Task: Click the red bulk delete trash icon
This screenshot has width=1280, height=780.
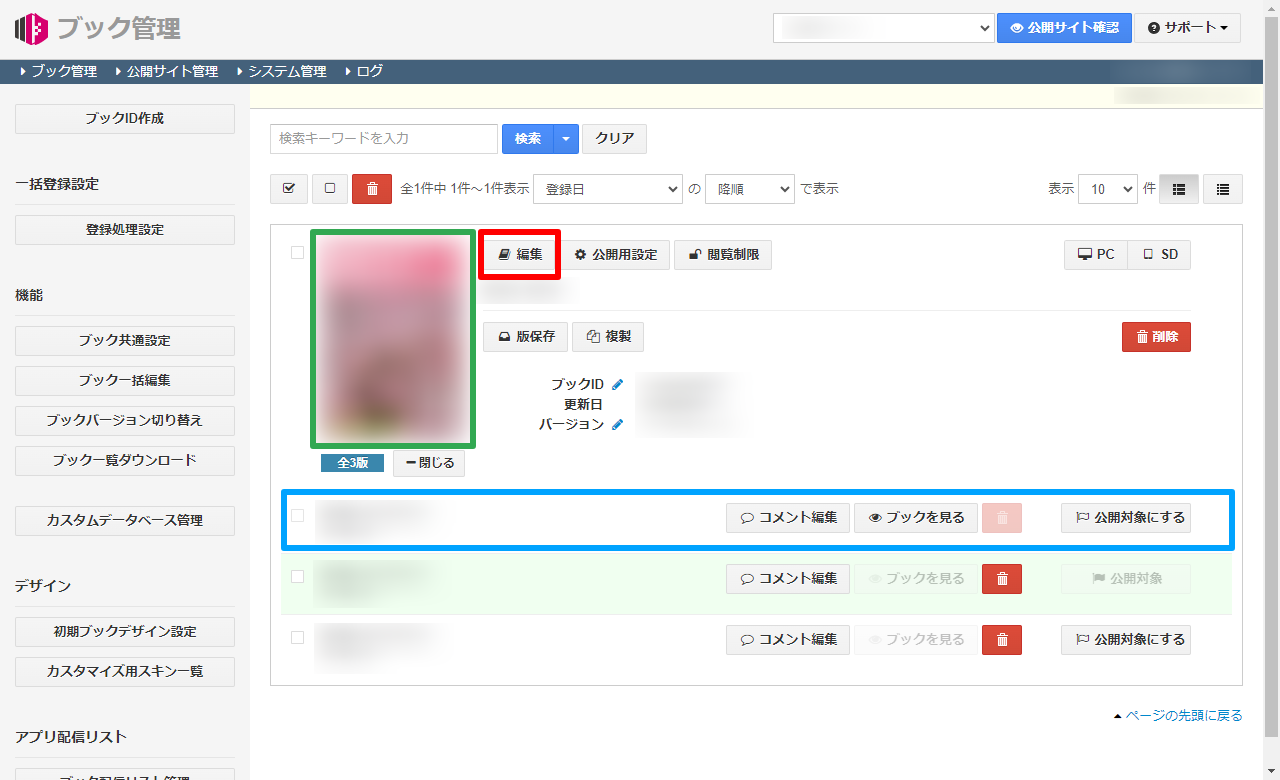Action: (x=372, y=189)
